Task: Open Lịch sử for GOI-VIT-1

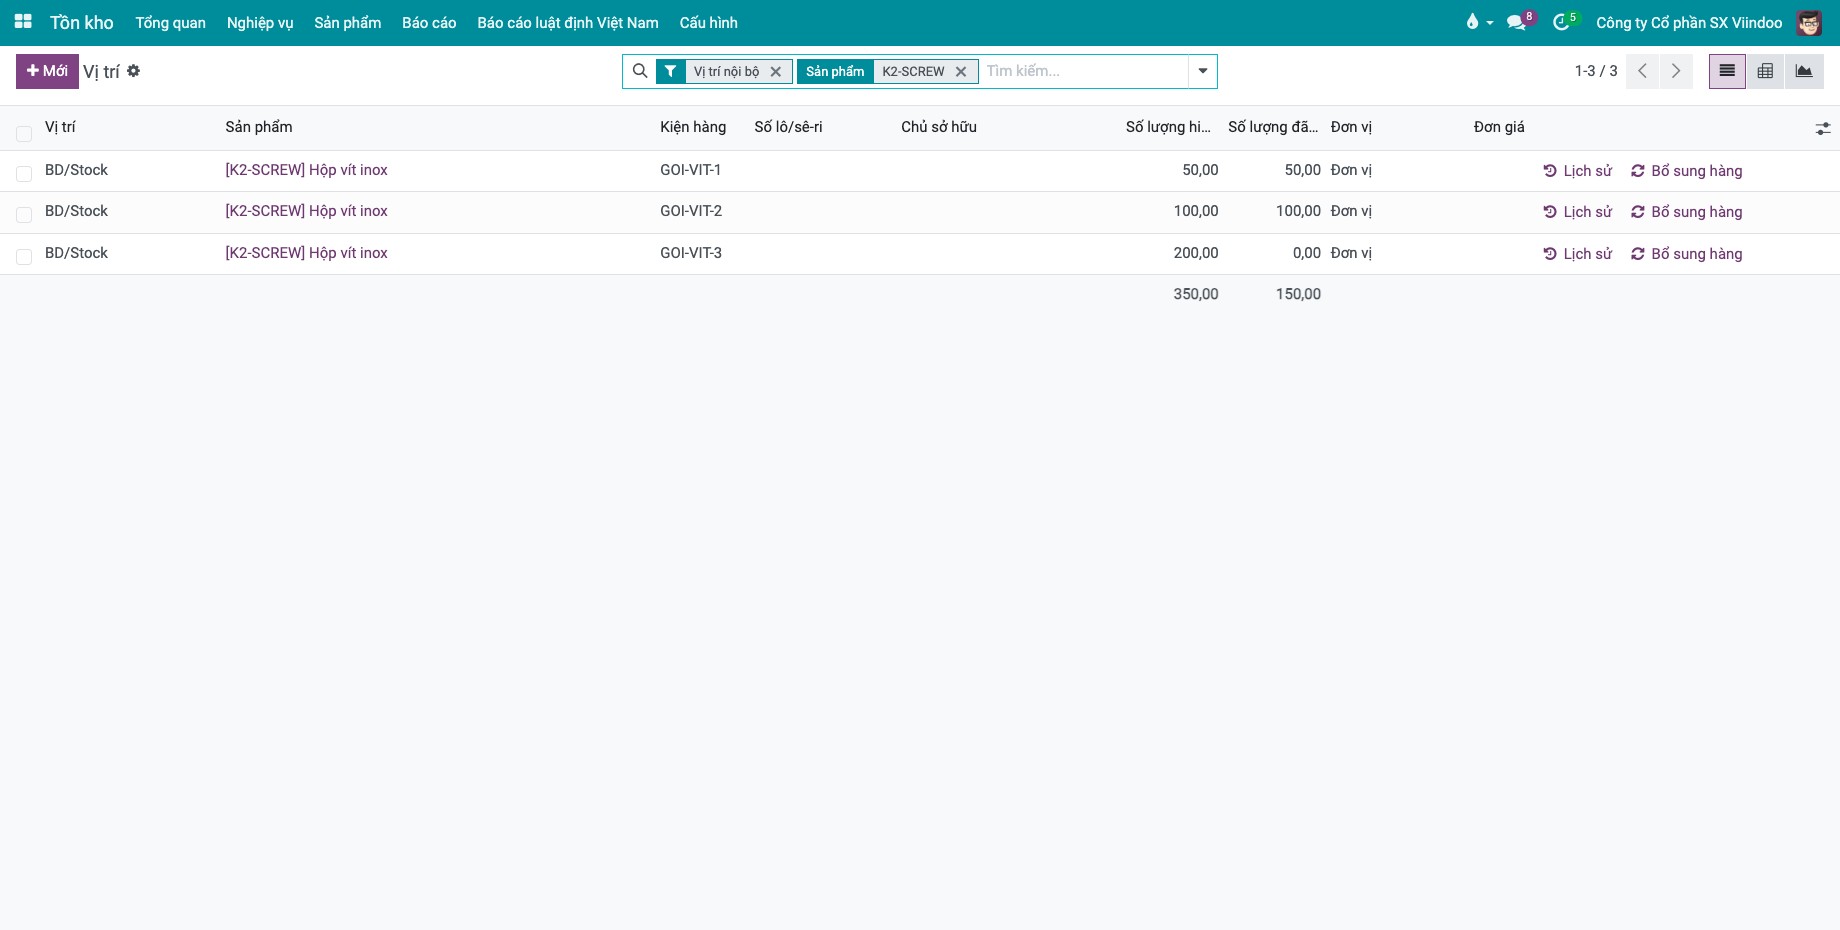Action: pyautogui.click(x=1578, y=171)
